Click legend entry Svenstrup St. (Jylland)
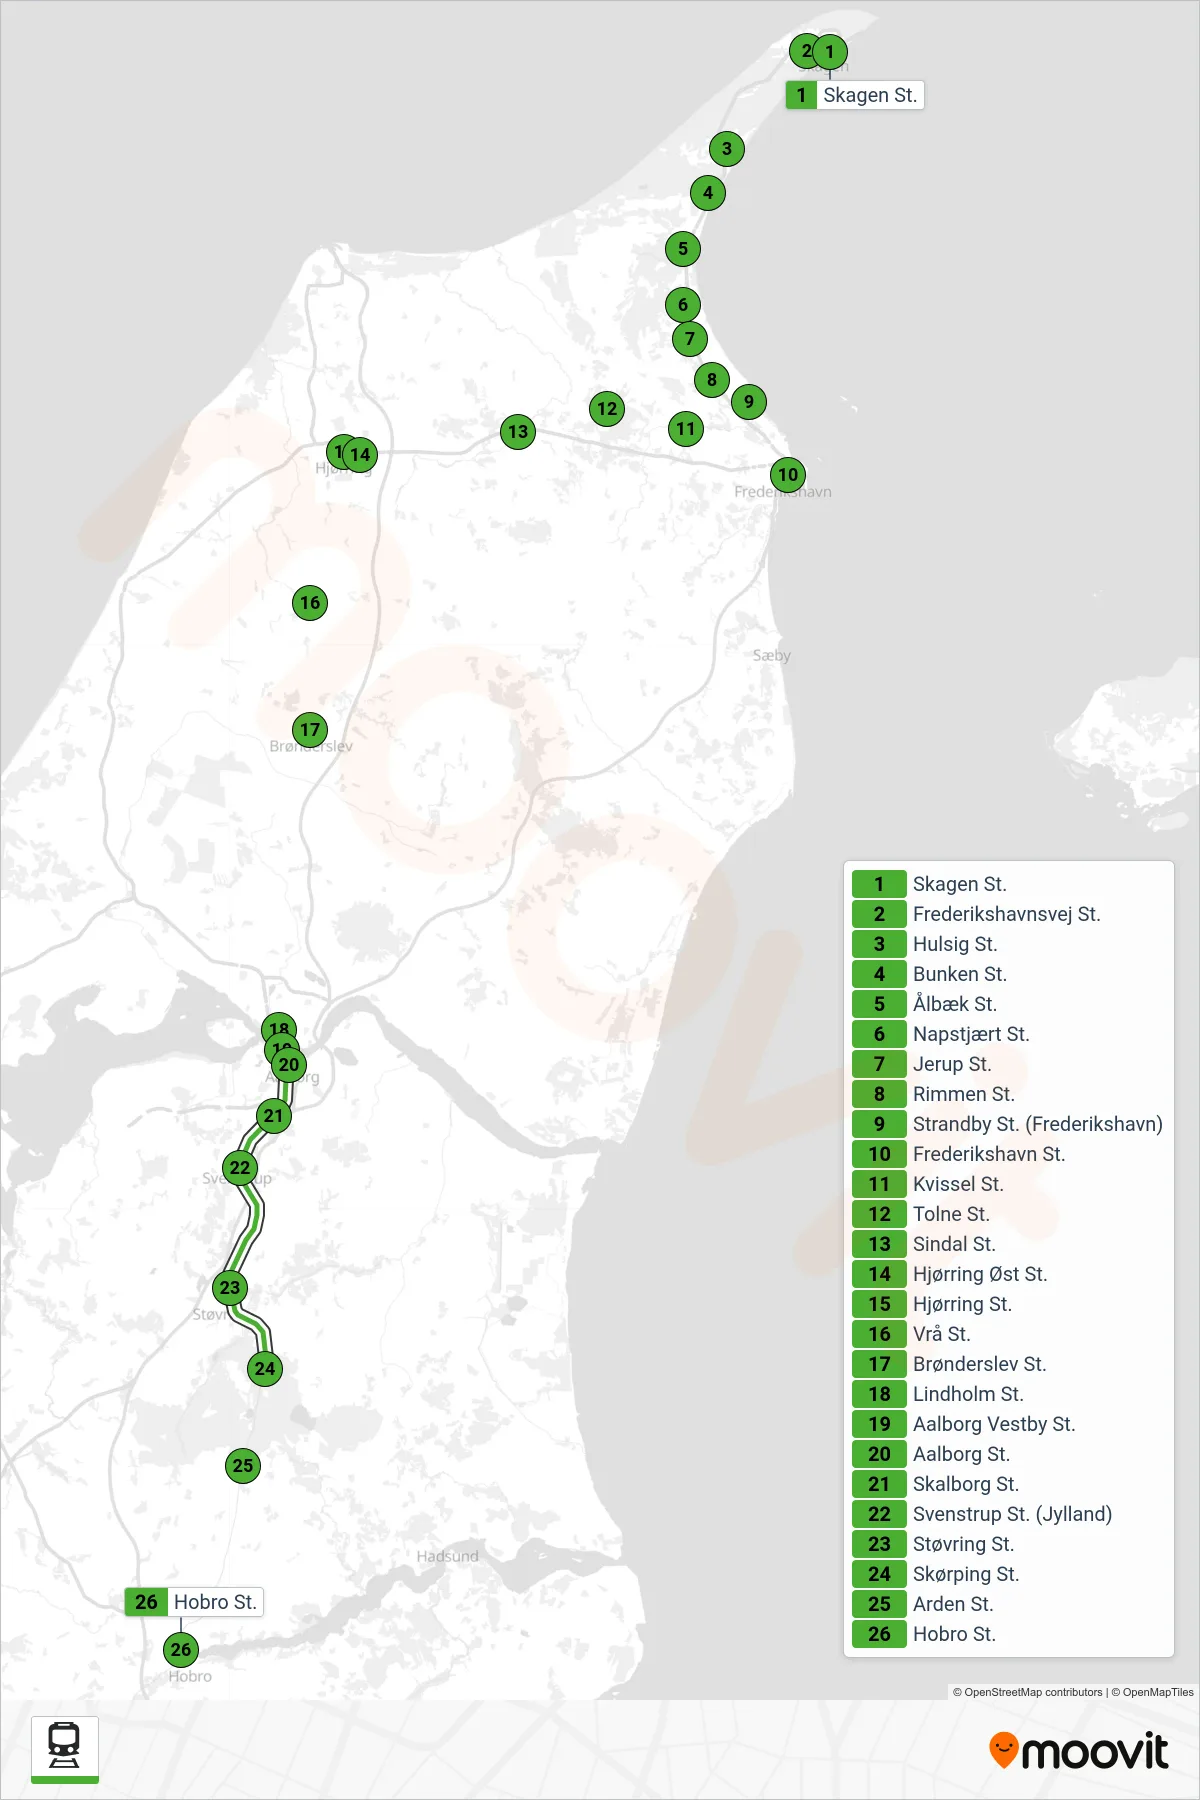Viewport: 1200px width, 1800px height. [x=1008, y=1514]
